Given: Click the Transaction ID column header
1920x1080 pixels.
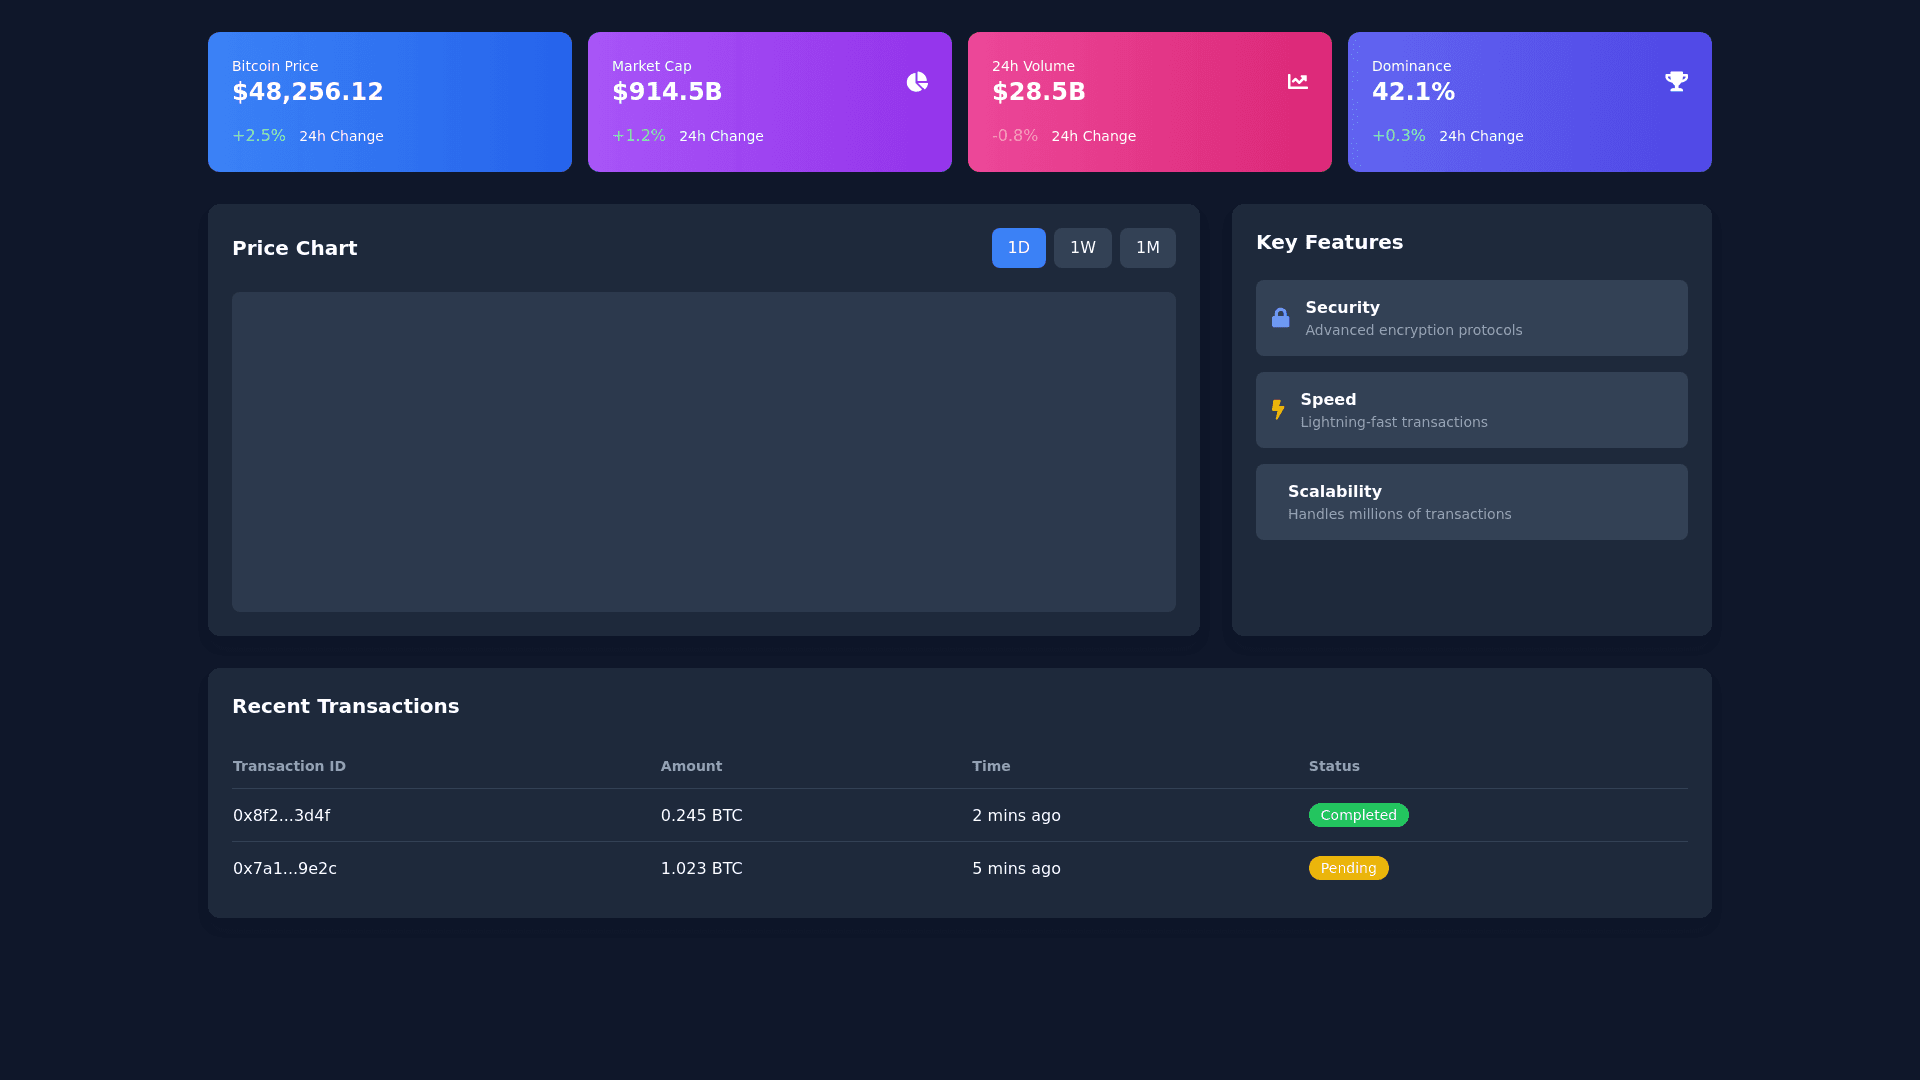Looking at the screenshot, I should (289, 766).
